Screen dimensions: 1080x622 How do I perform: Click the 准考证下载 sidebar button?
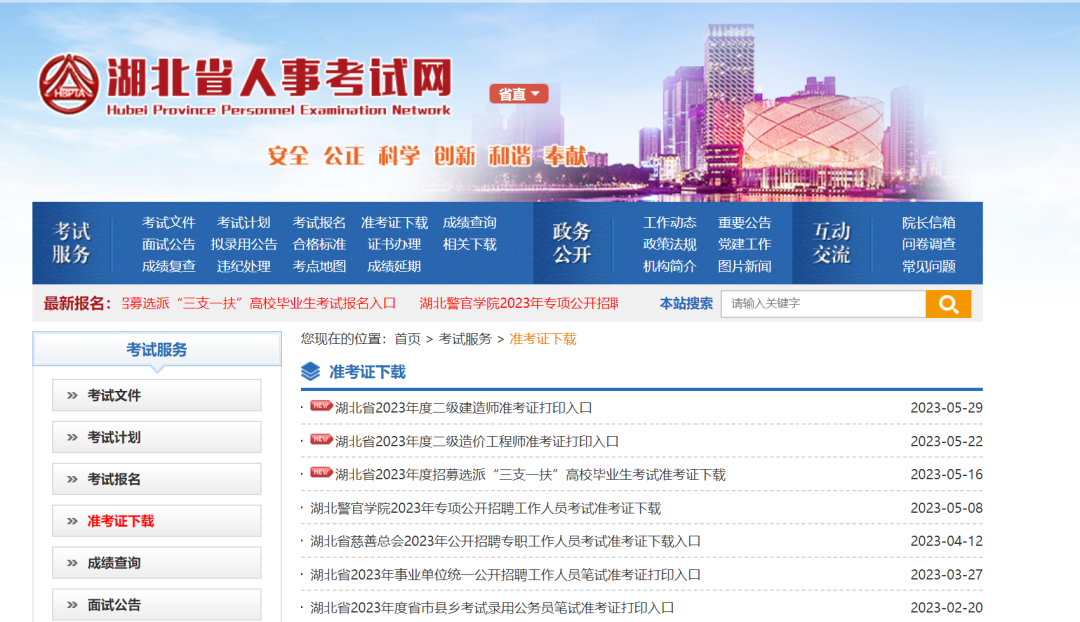click(118, 520)
